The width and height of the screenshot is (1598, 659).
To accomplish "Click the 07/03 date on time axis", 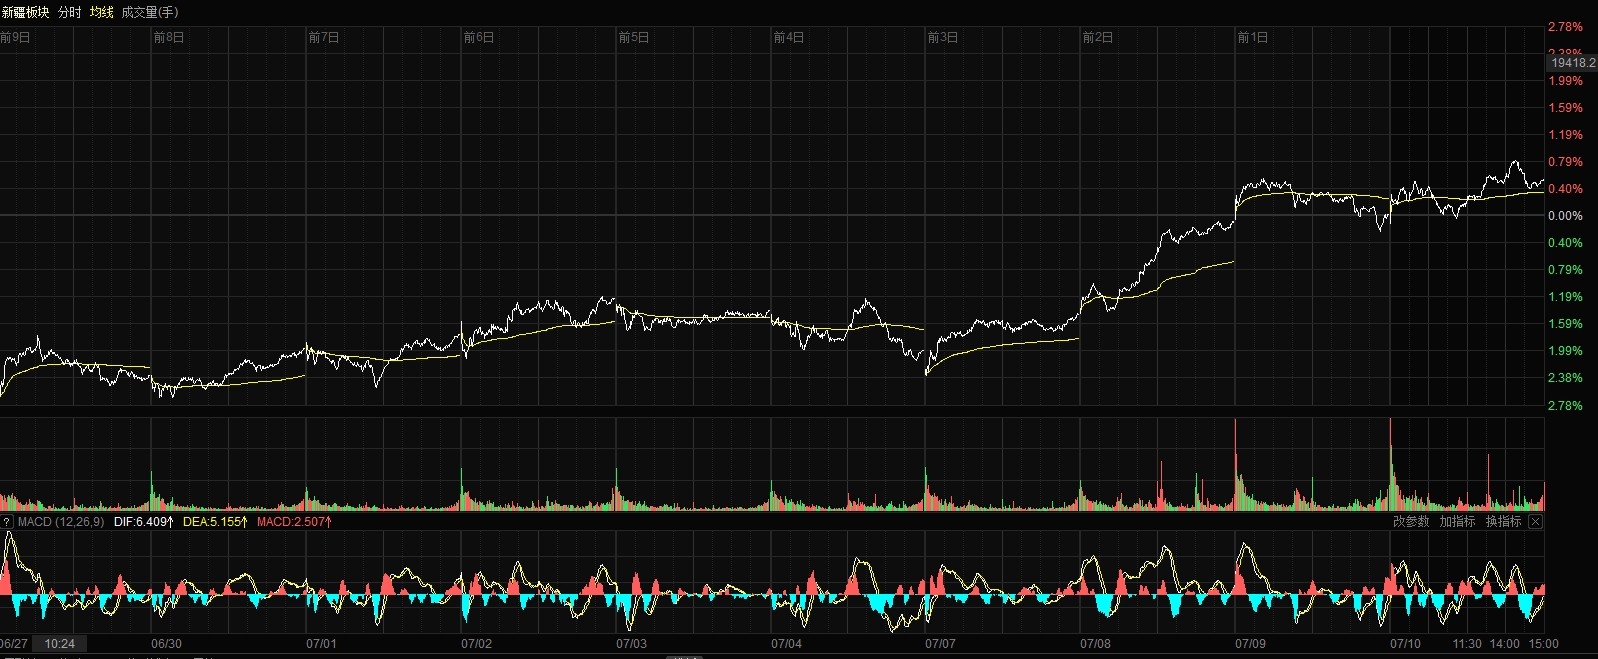I will tap(631, 644).
